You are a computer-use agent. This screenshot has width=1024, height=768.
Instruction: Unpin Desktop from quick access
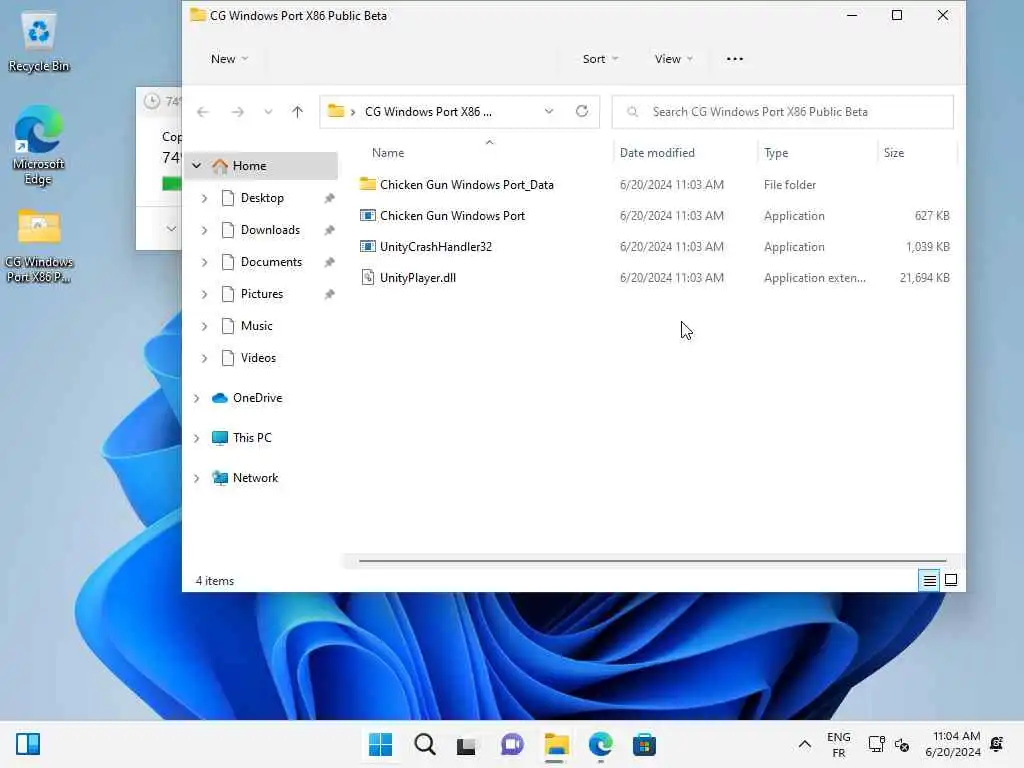(x=329, y=198)
